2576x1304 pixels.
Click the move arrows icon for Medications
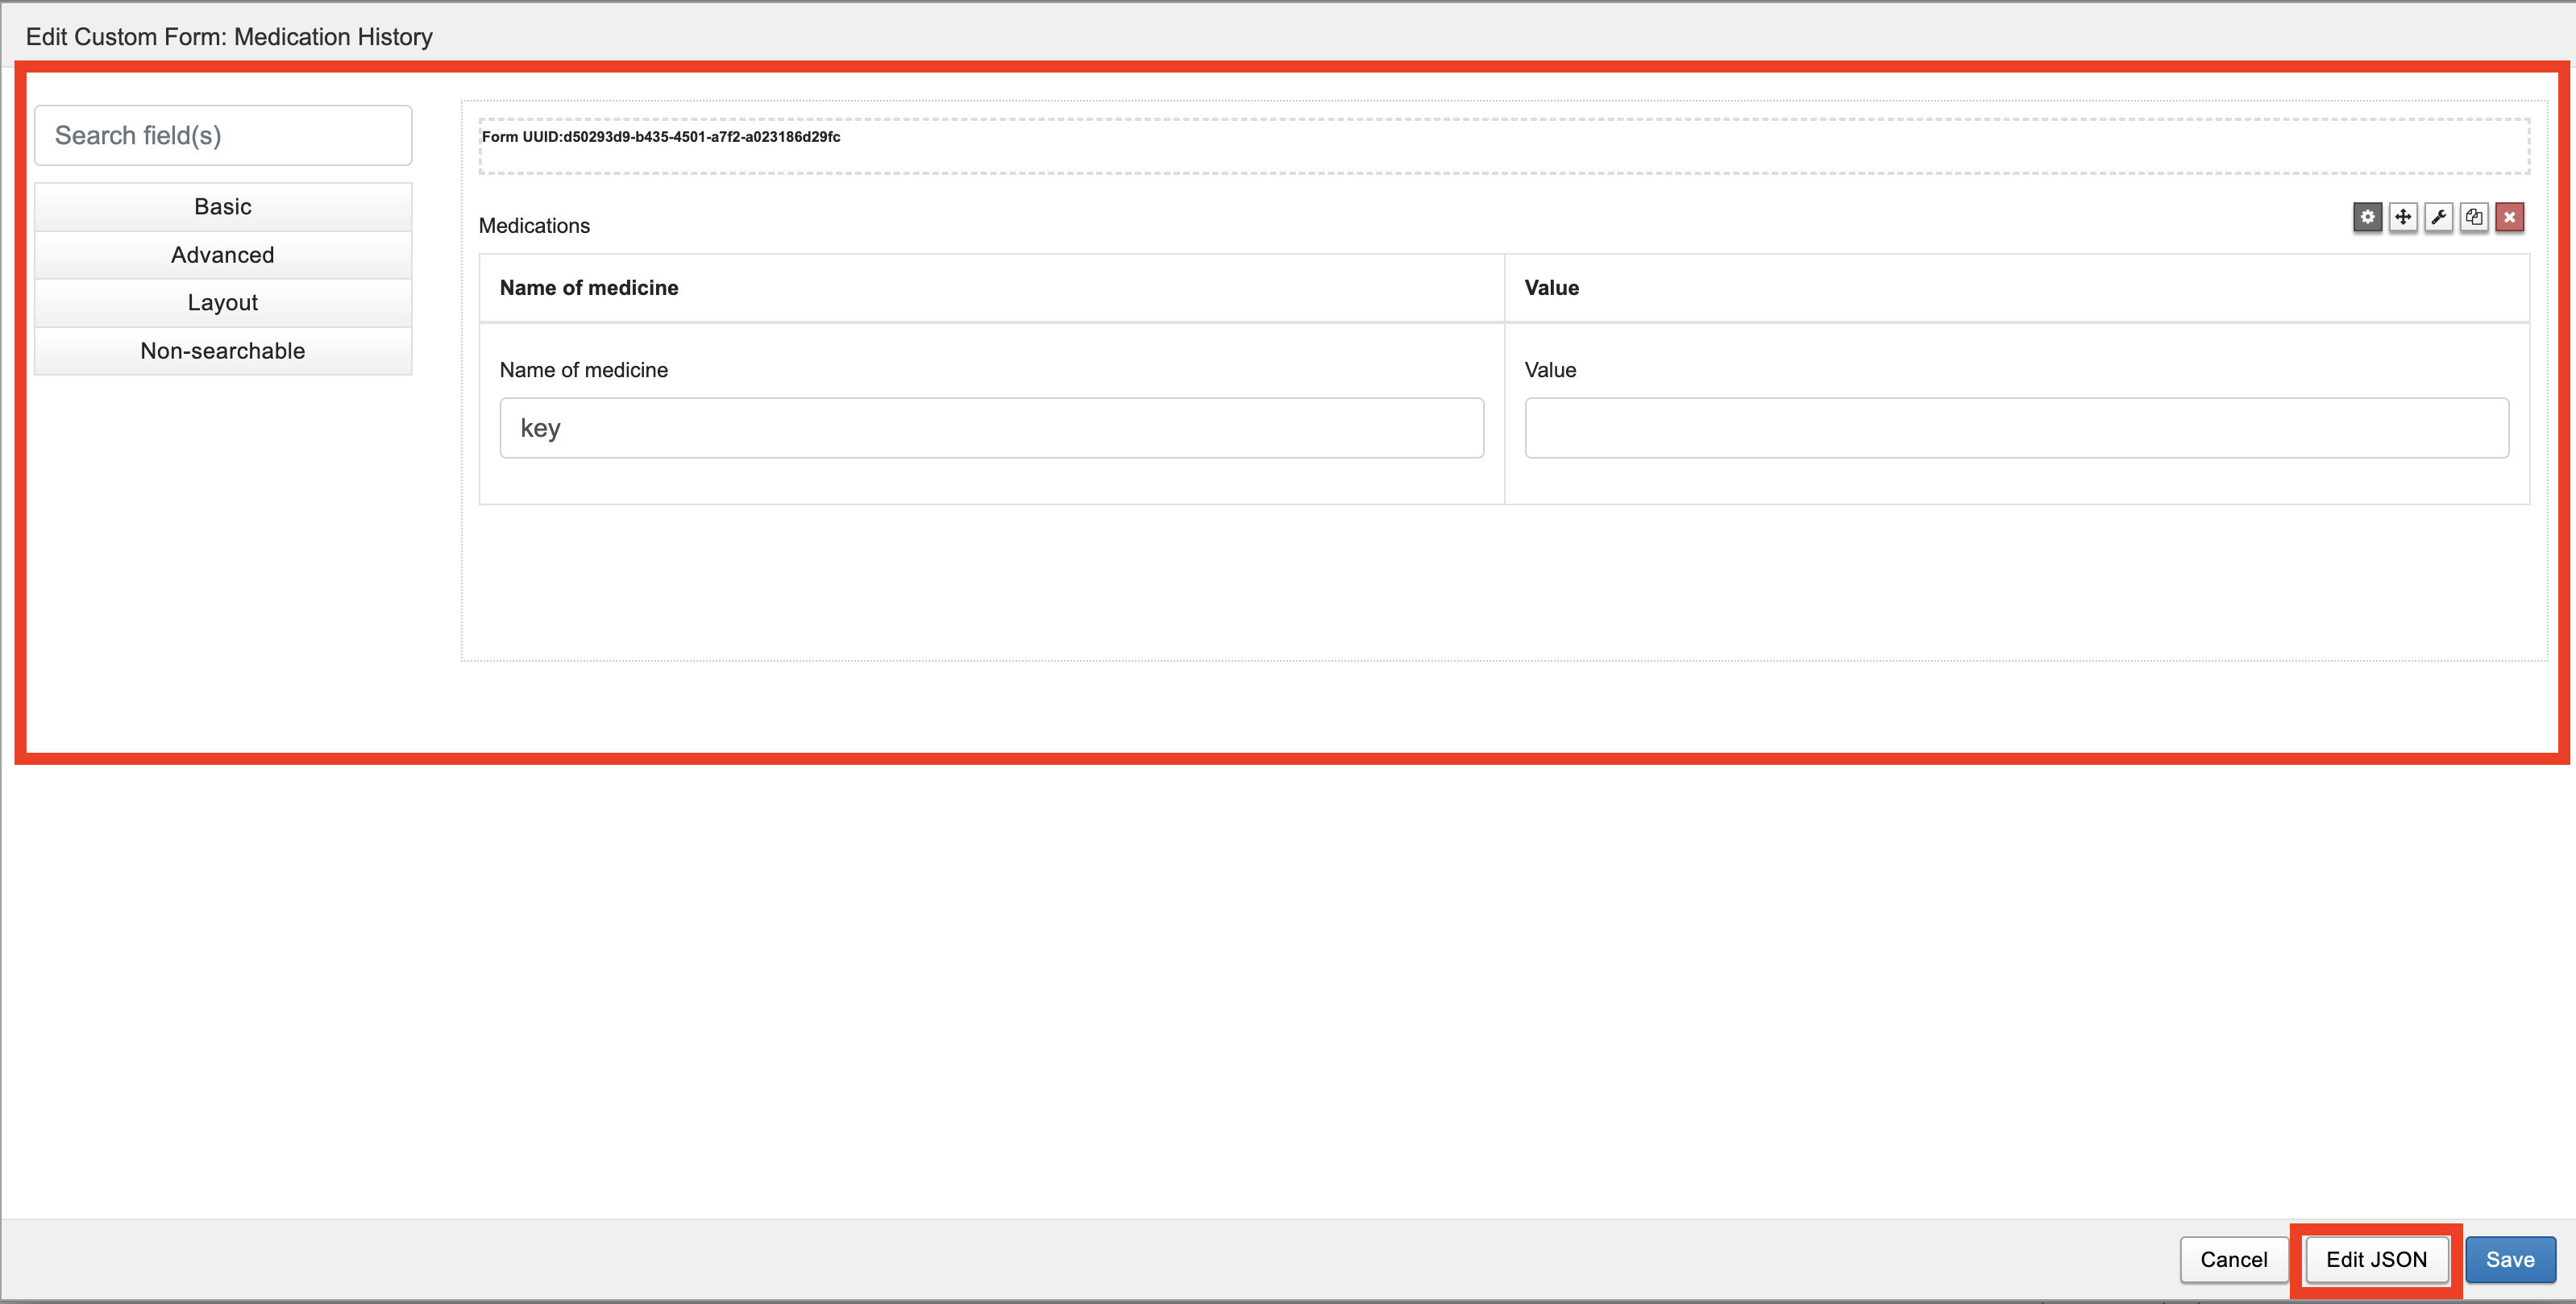[2403, 217]
